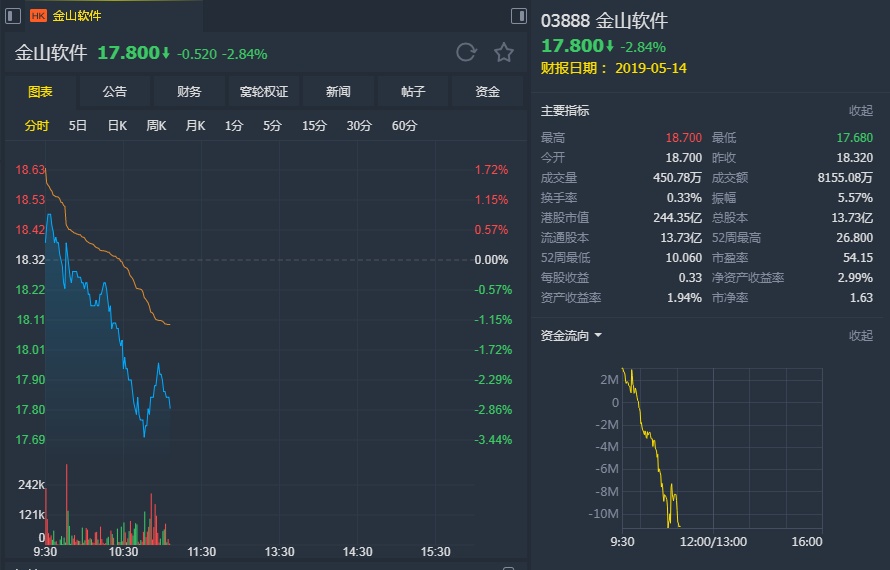Open the 公告 tab

click(115, 92)
